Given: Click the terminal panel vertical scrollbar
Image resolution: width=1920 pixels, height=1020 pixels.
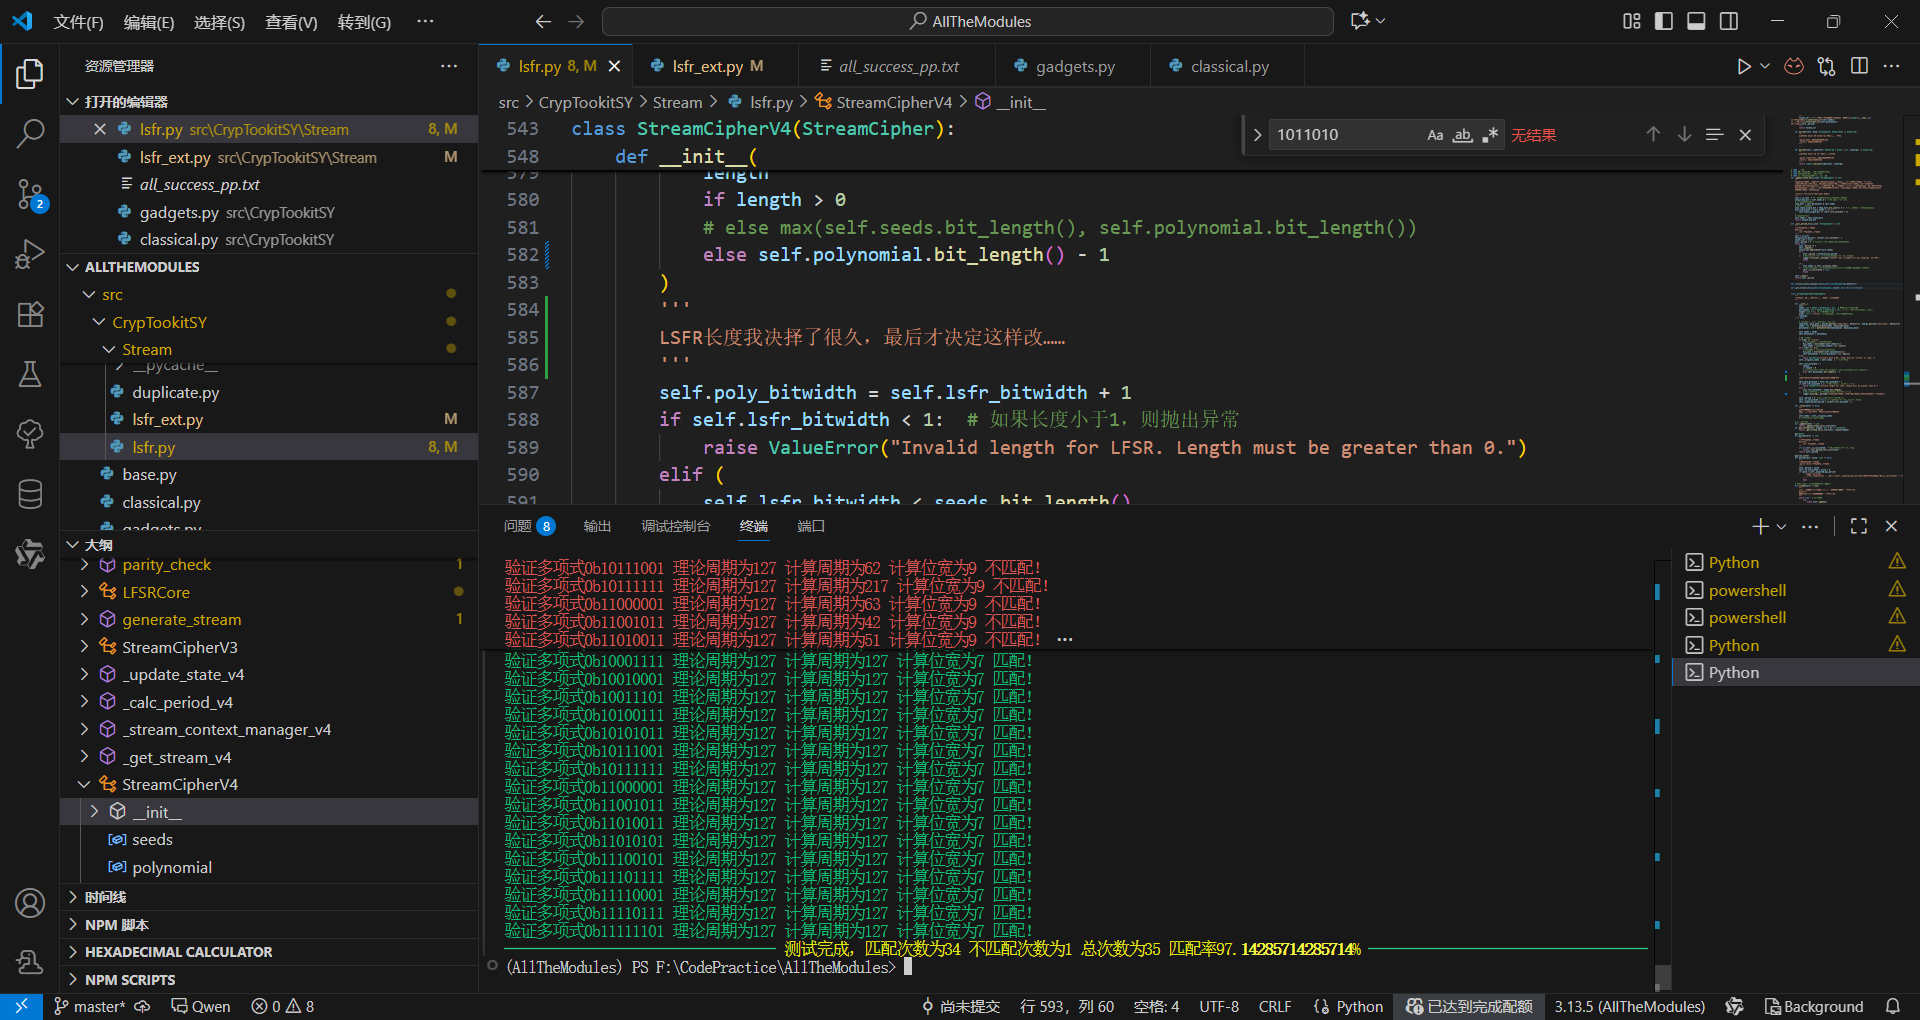Looking at the screenshot, I should pos(1662,975).
